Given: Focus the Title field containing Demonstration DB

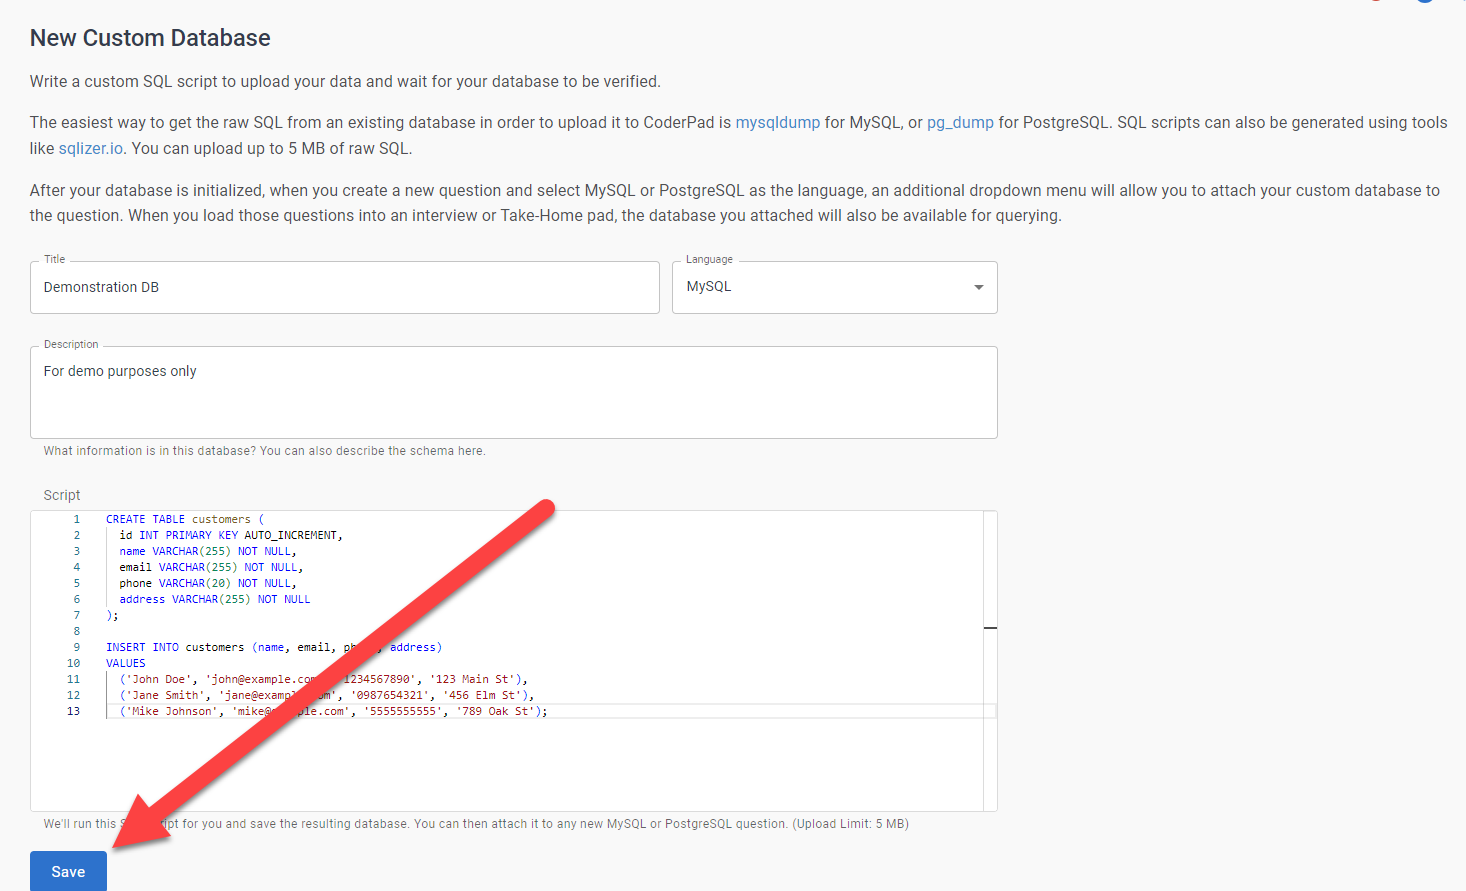Looking at the screenshot, I should pyautogui.click(x=344, y=288).
